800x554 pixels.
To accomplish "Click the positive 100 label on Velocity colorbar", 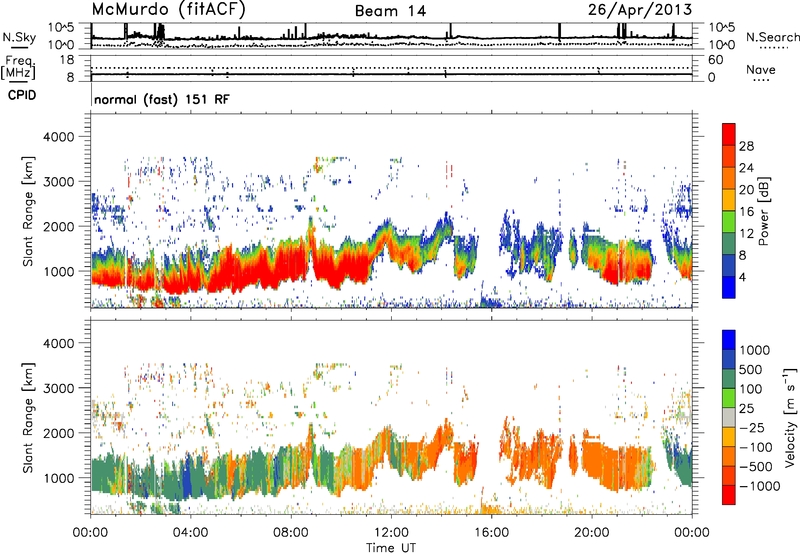I will click(751, 389).
